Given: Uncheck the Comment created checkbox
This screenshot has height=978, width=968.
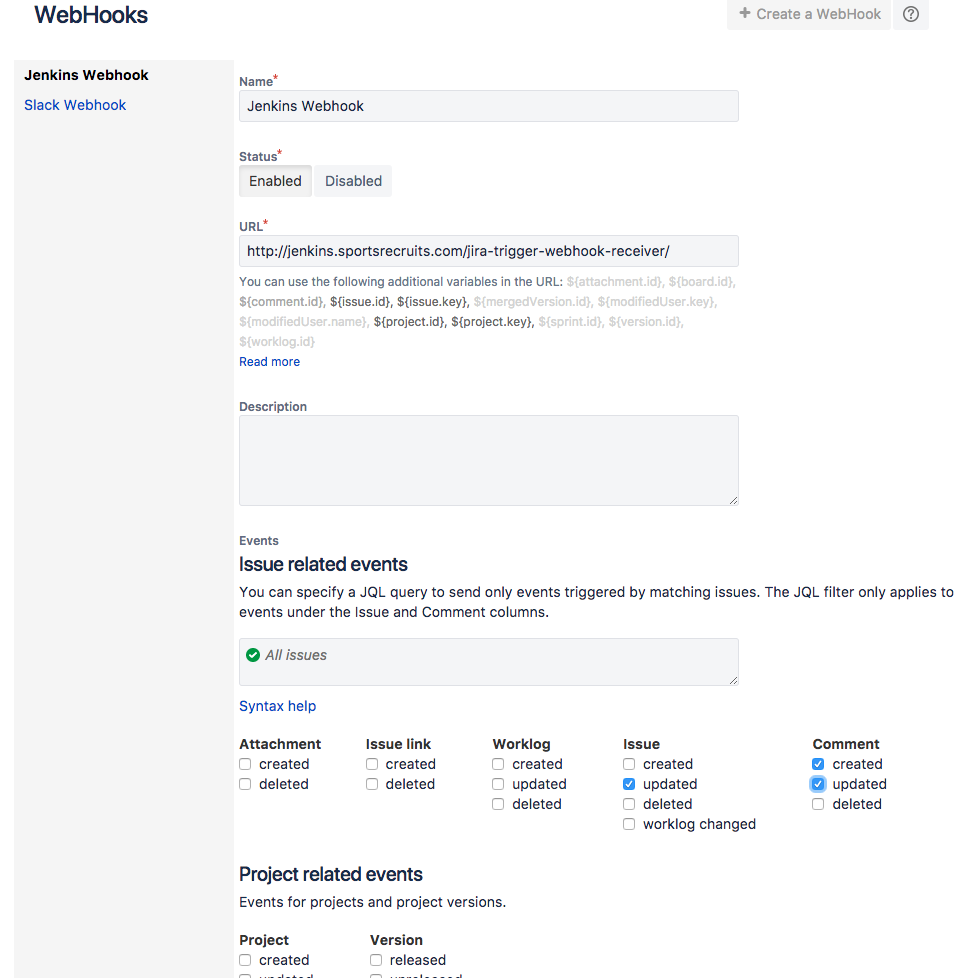Looking at the screenshot, I should [818, 764].
